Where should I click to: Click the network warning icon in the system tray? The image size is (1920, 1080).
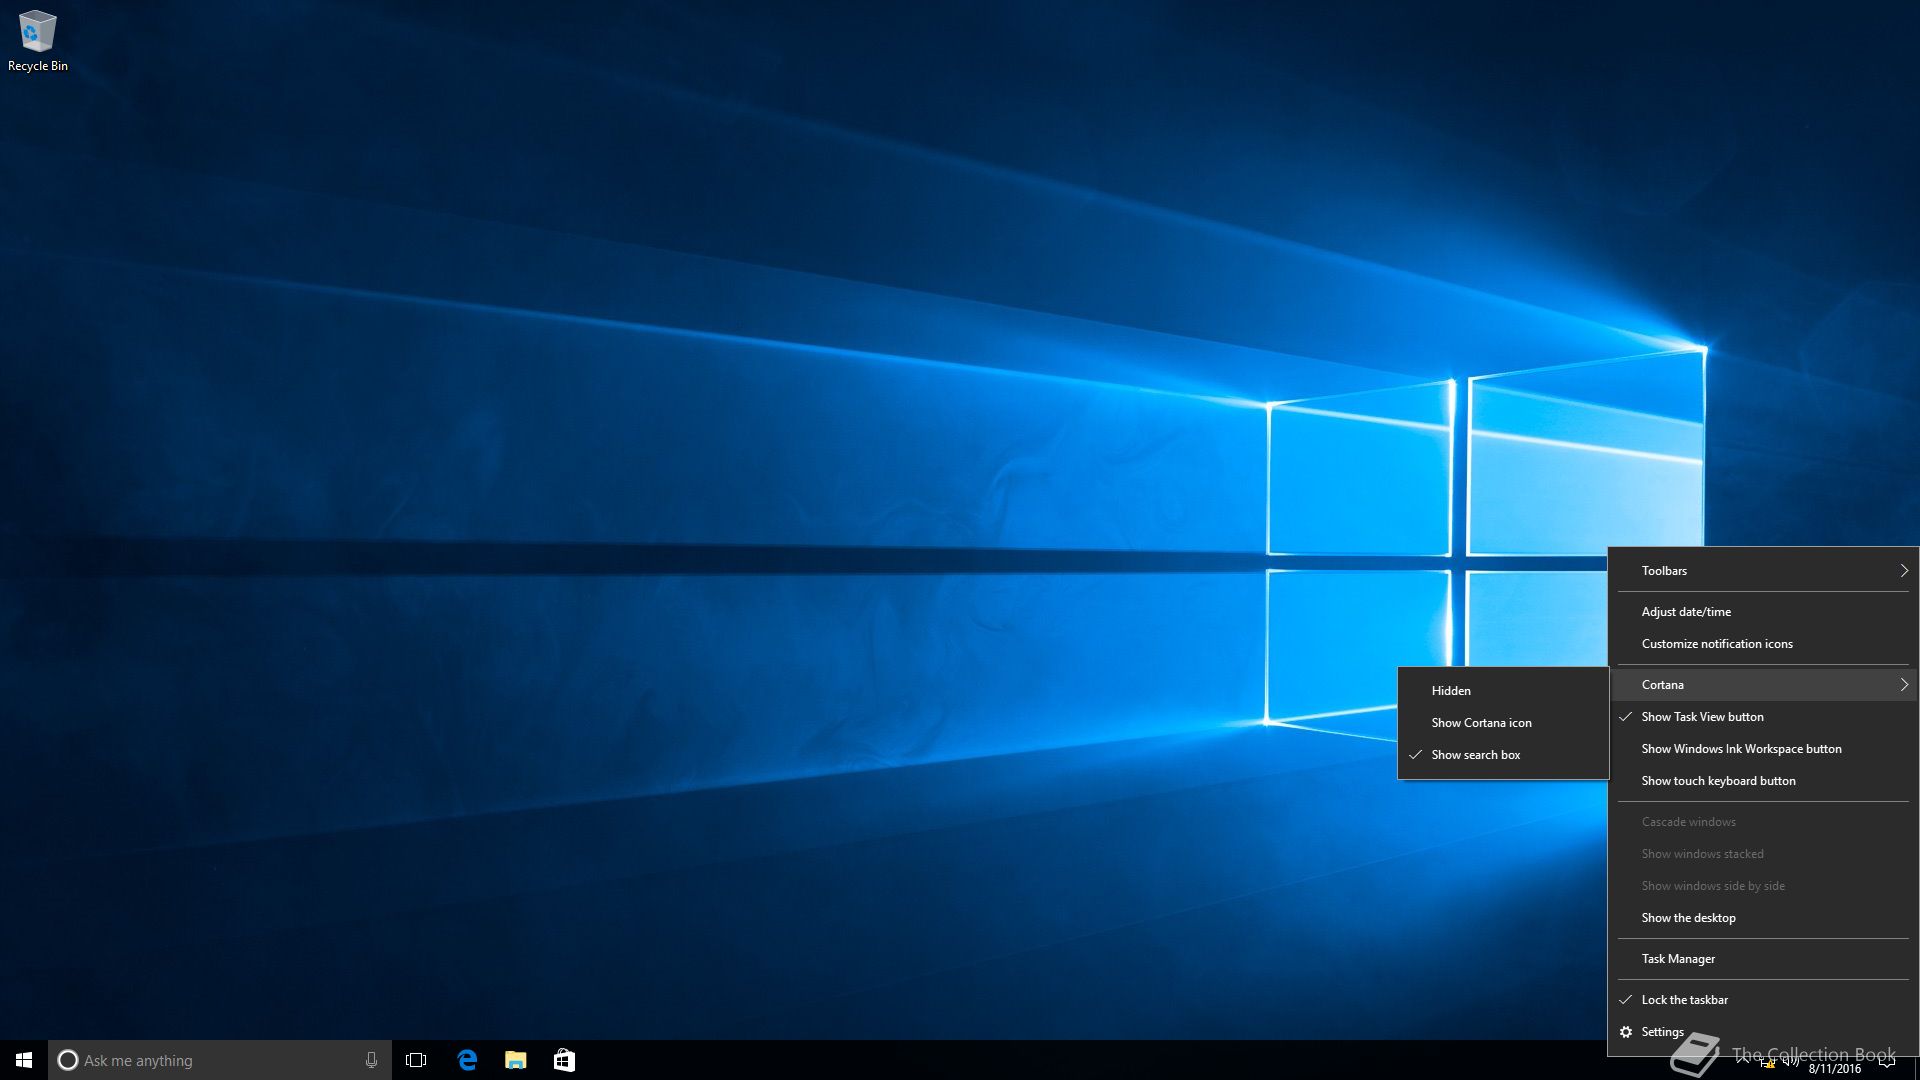1767,1062
